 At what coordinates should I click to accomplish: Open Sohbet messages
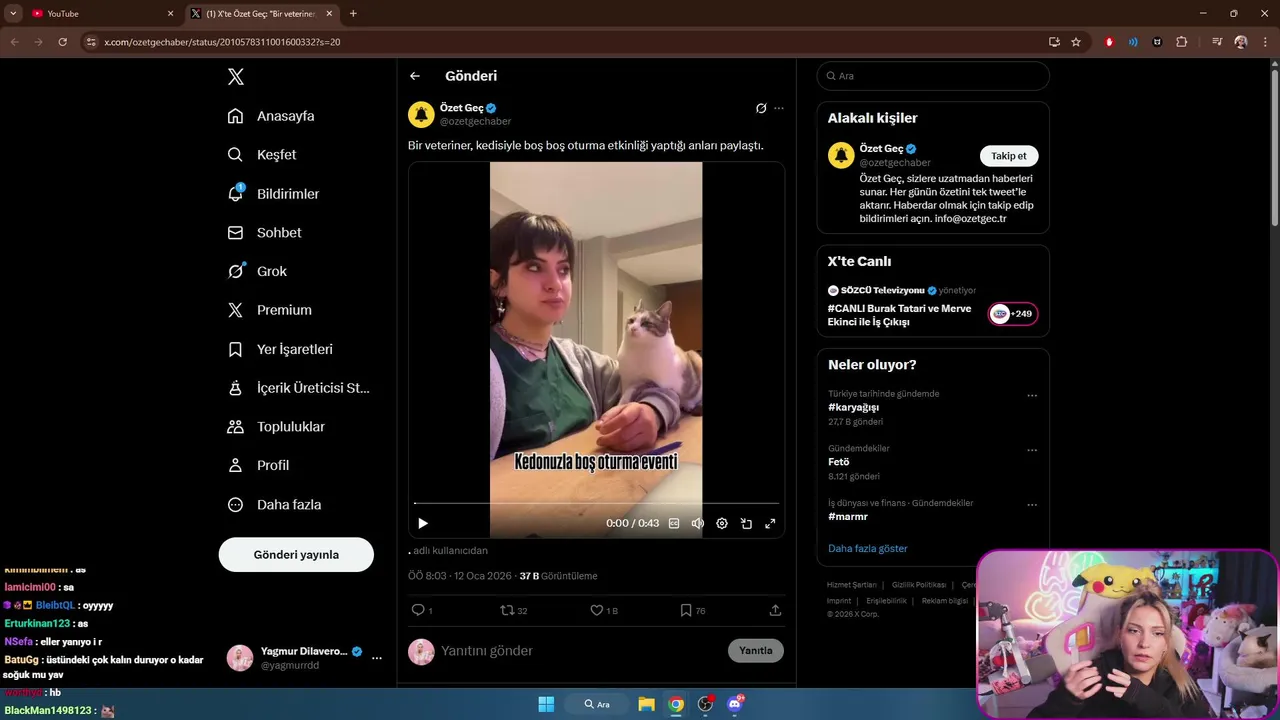click(264, 232)
